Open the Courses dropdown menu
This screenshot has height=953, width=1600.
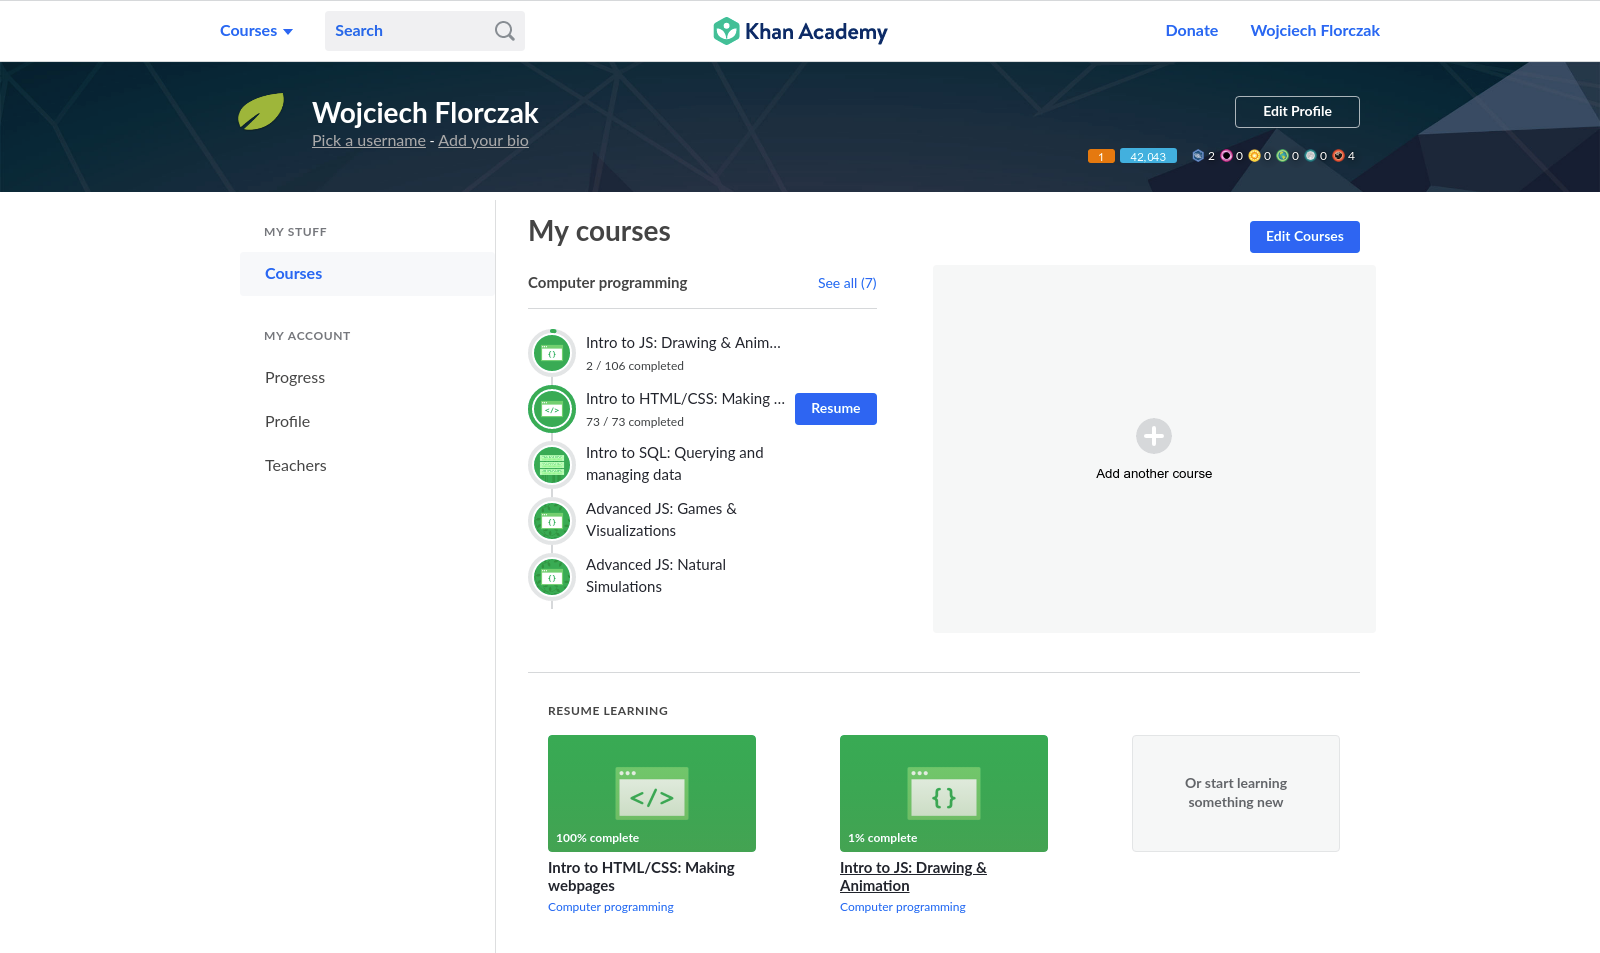(256, 31)
